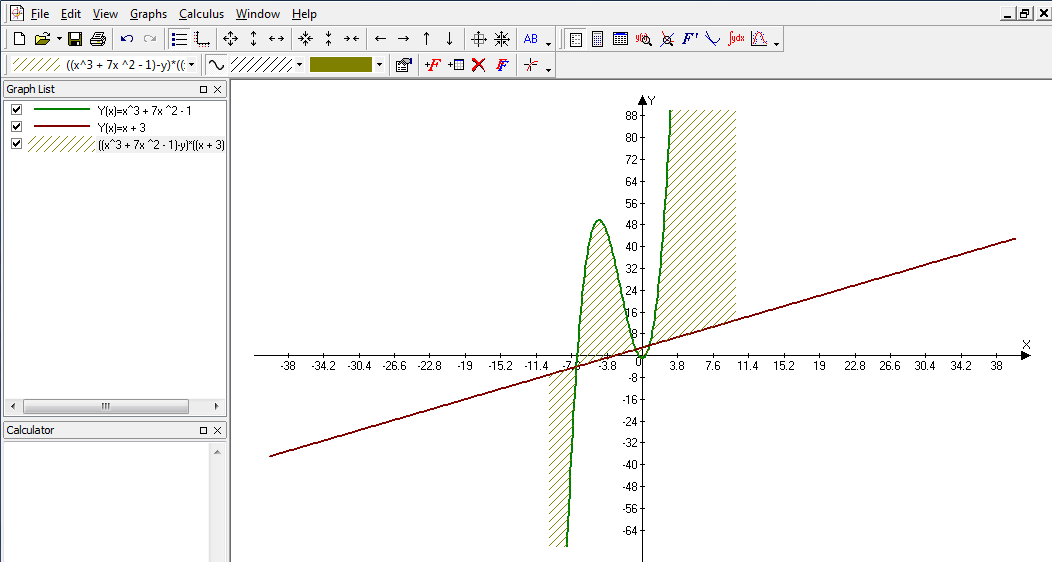Open the Calculus menu
The image size is (1052, 562).
click(201, 13)
